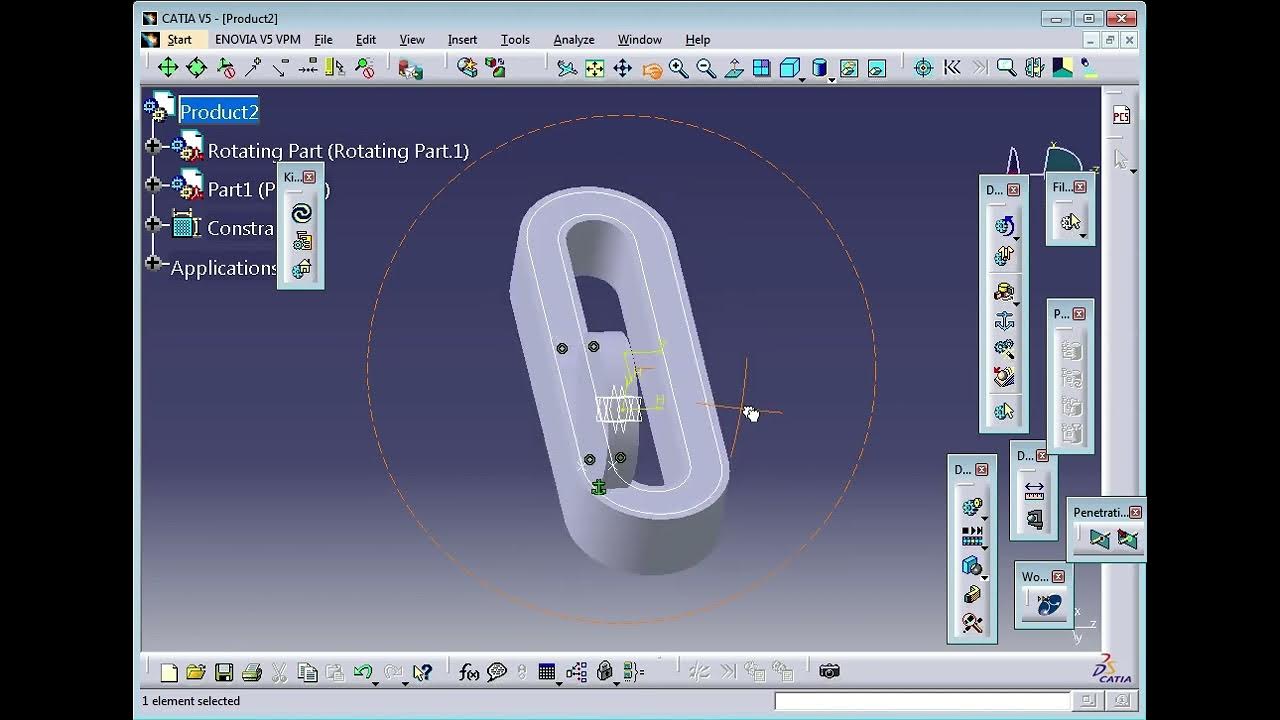Open the Help menu
This screenshot has height=720, width=1280.
[698, 40]
